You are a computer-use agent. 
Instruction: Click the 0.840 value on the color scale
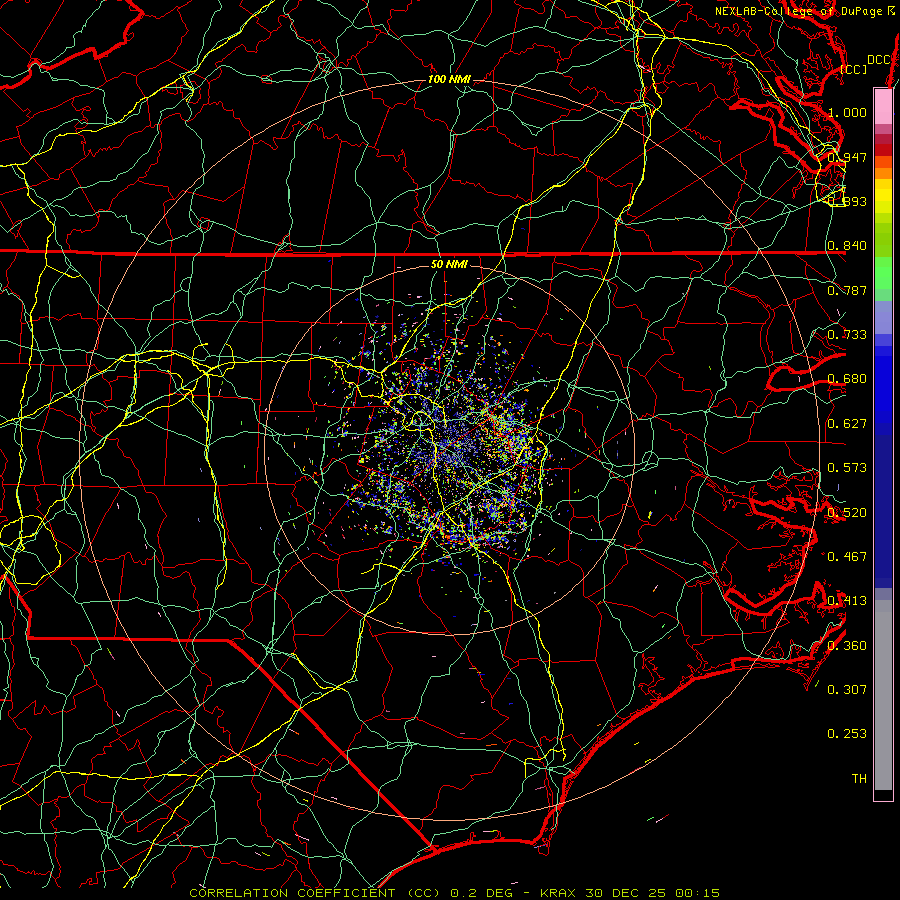847,246
